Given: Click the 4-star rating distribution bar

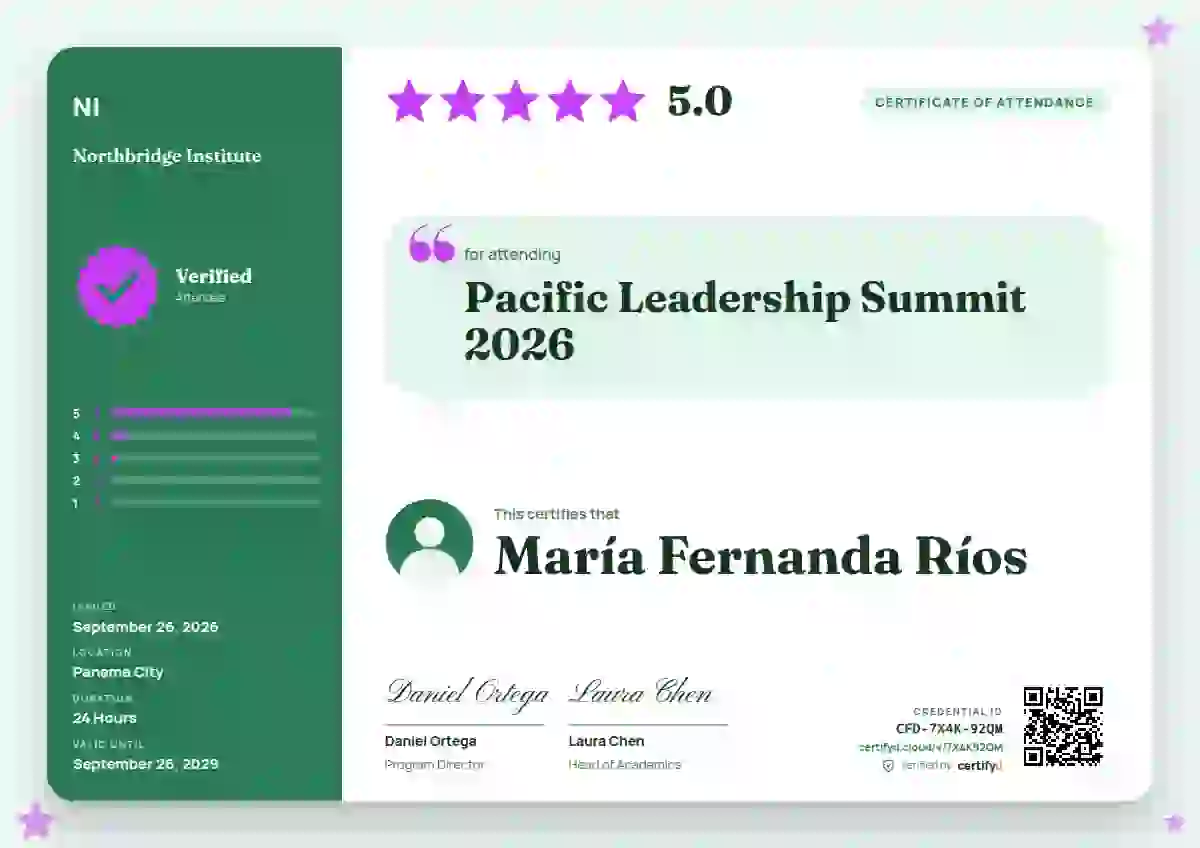Looking at the screenshot, I should pyautogui.click(x=214, y=435).
